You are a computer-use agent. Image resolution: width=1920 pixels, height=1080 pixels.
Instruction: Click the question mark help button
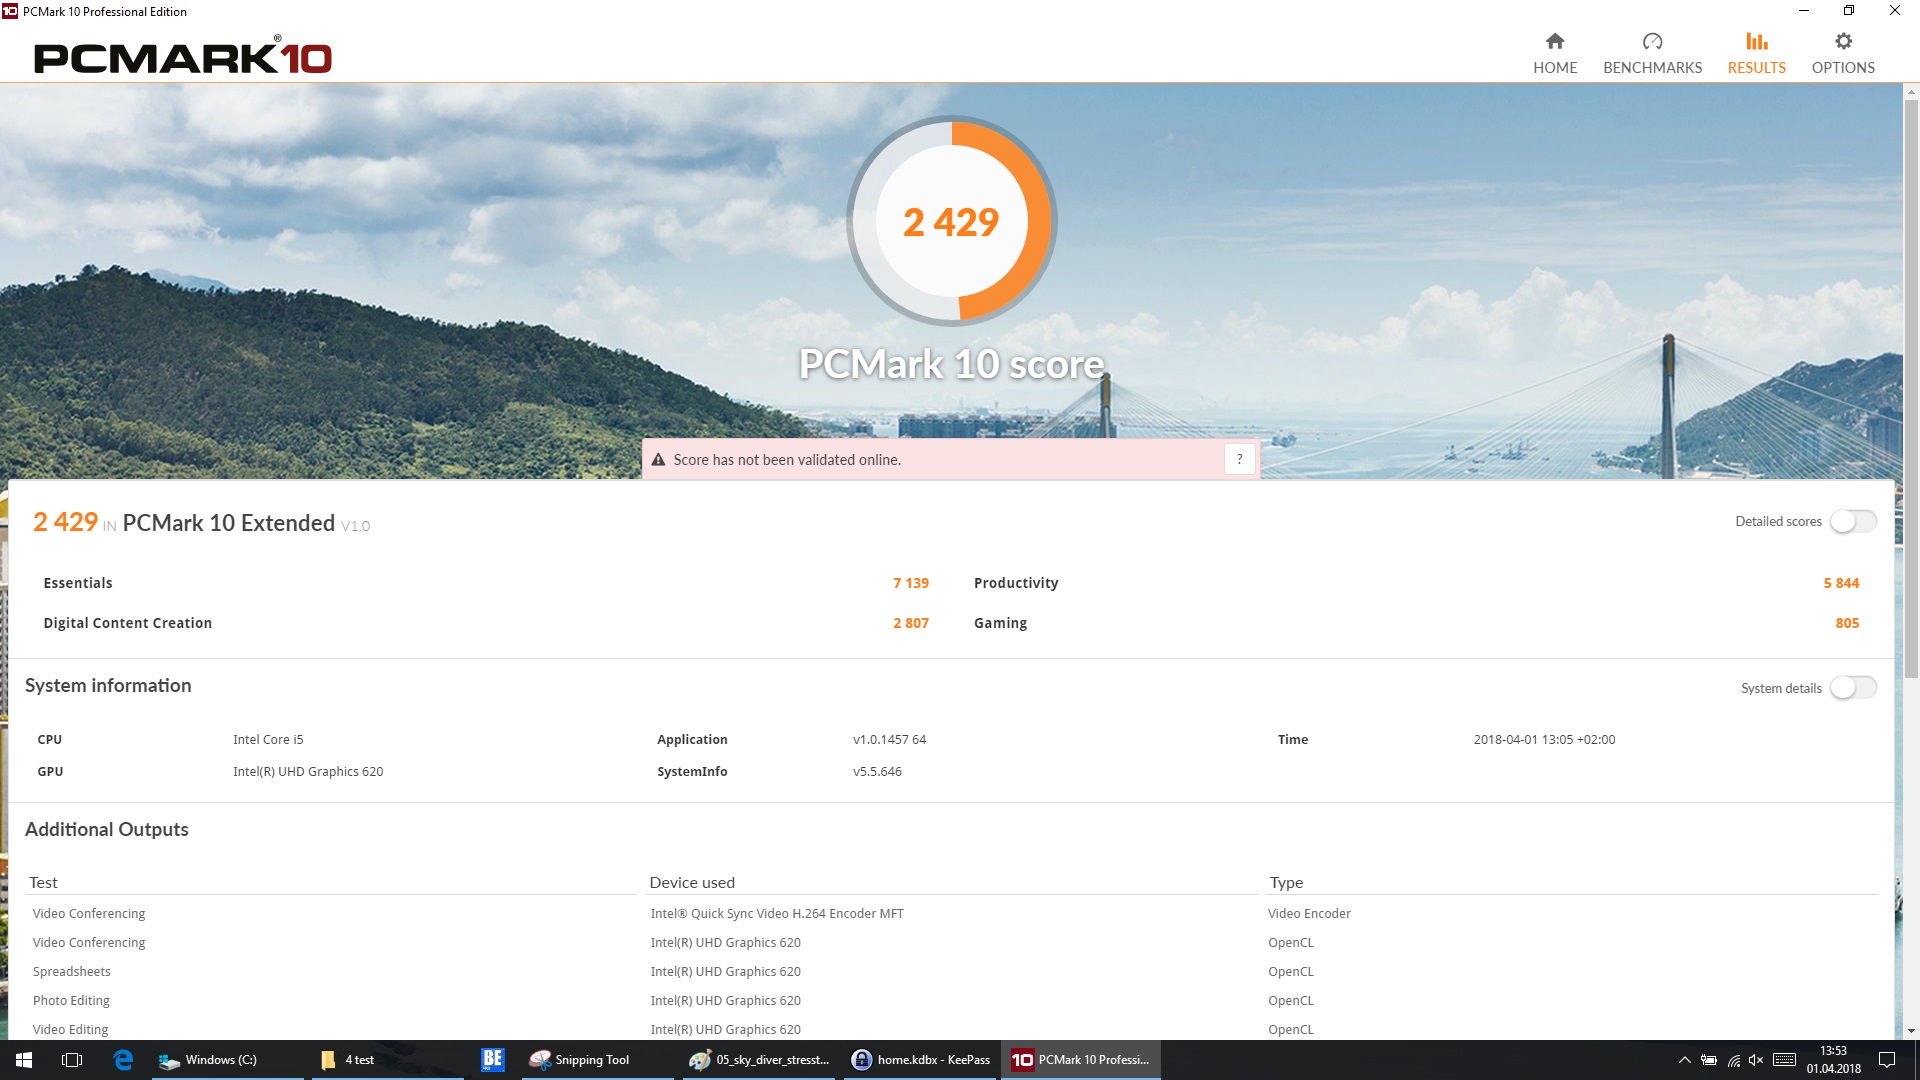(x=1239, y=459)
